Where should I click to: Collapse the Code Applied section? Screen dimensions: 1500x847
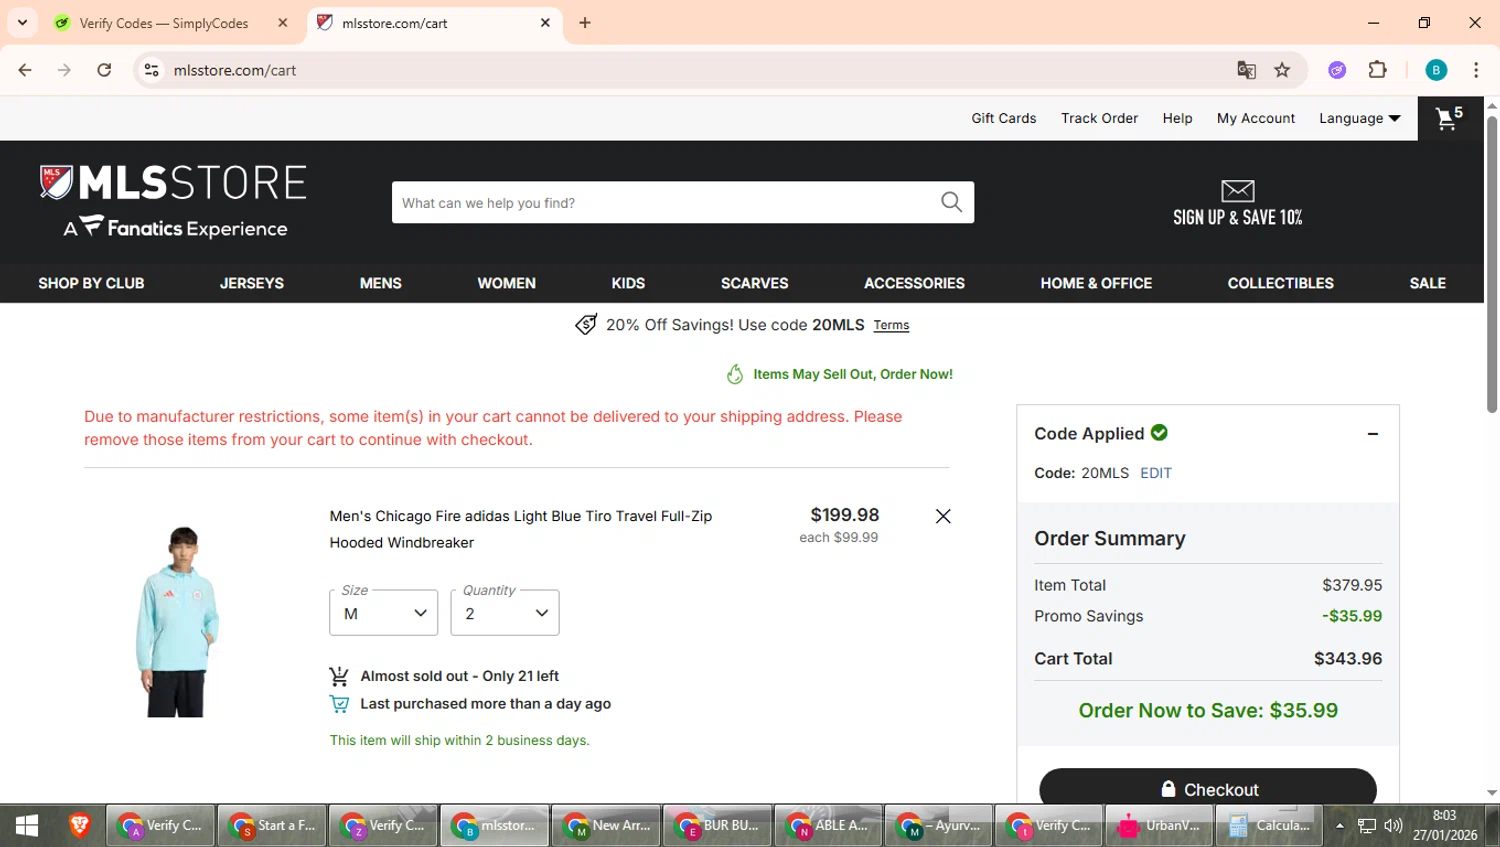click(1372, 434)
